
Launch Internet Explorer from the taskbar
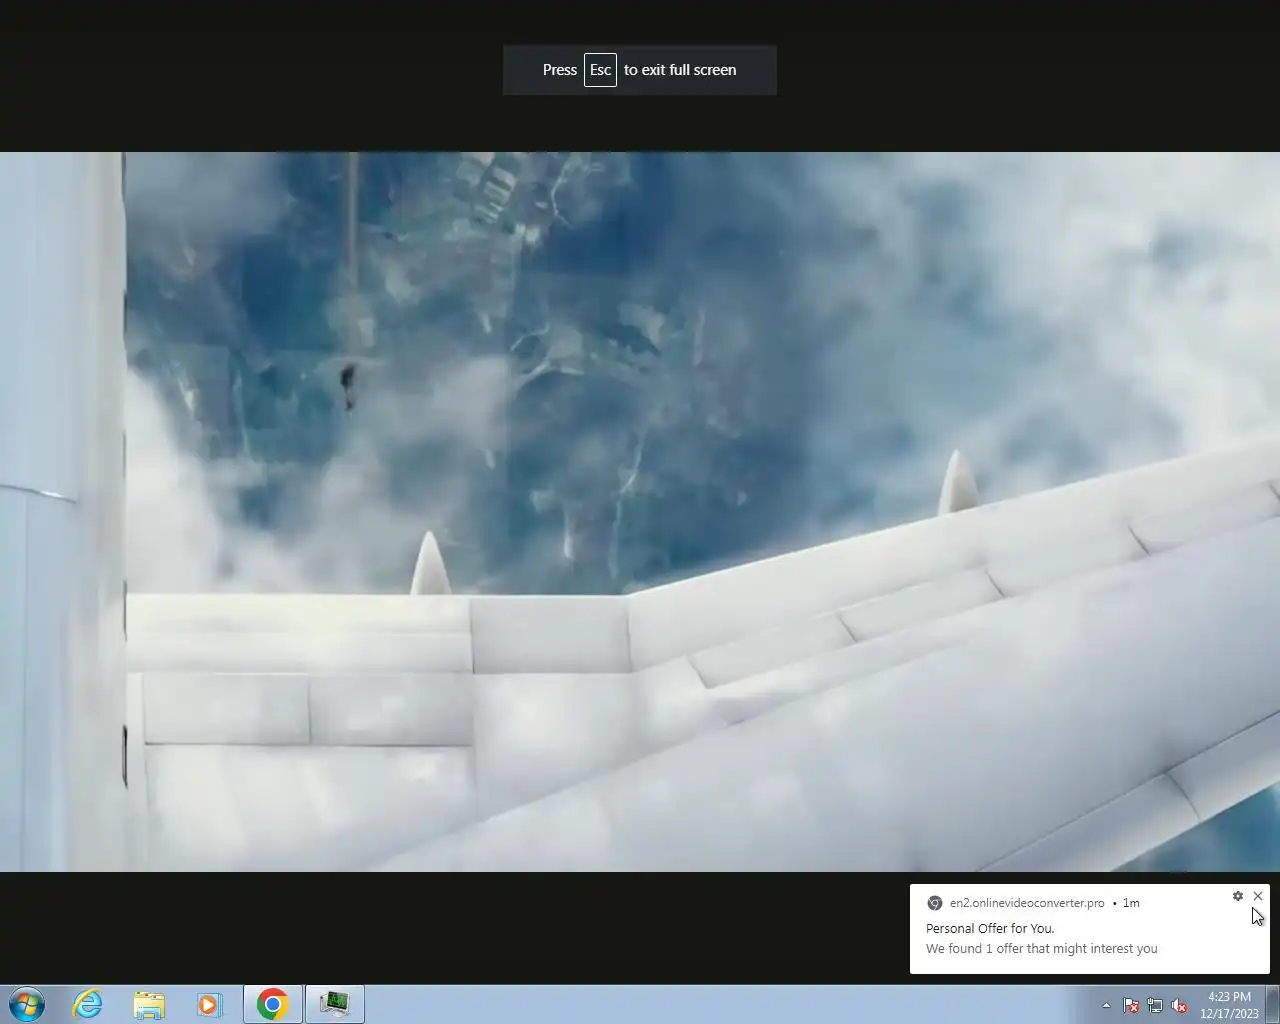point(88,1004)
